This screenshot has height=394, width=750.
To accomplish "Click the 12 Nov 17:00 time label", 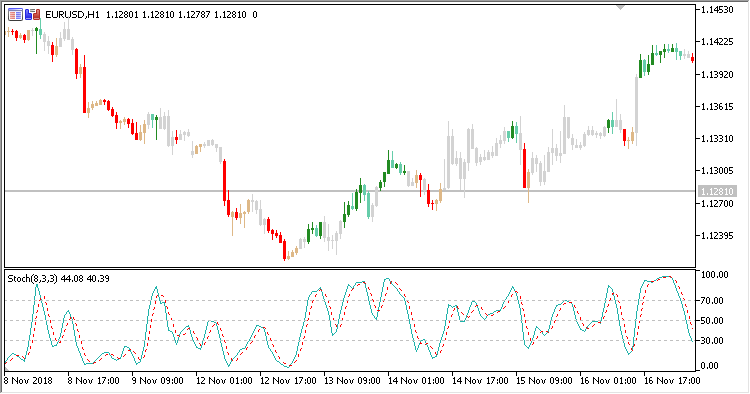I will click(288, 381).
